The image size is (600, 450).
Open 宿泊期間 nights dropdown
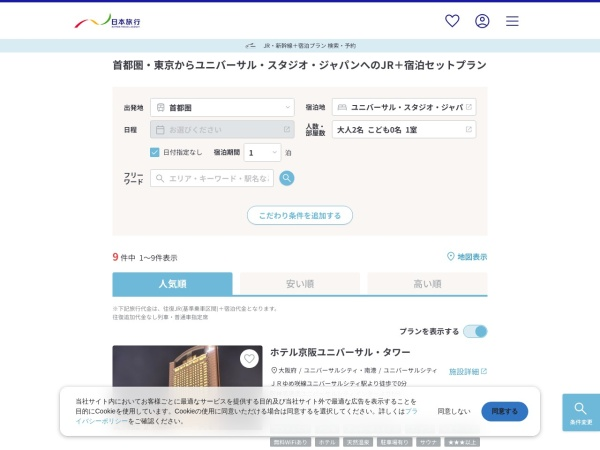[262, 153]
